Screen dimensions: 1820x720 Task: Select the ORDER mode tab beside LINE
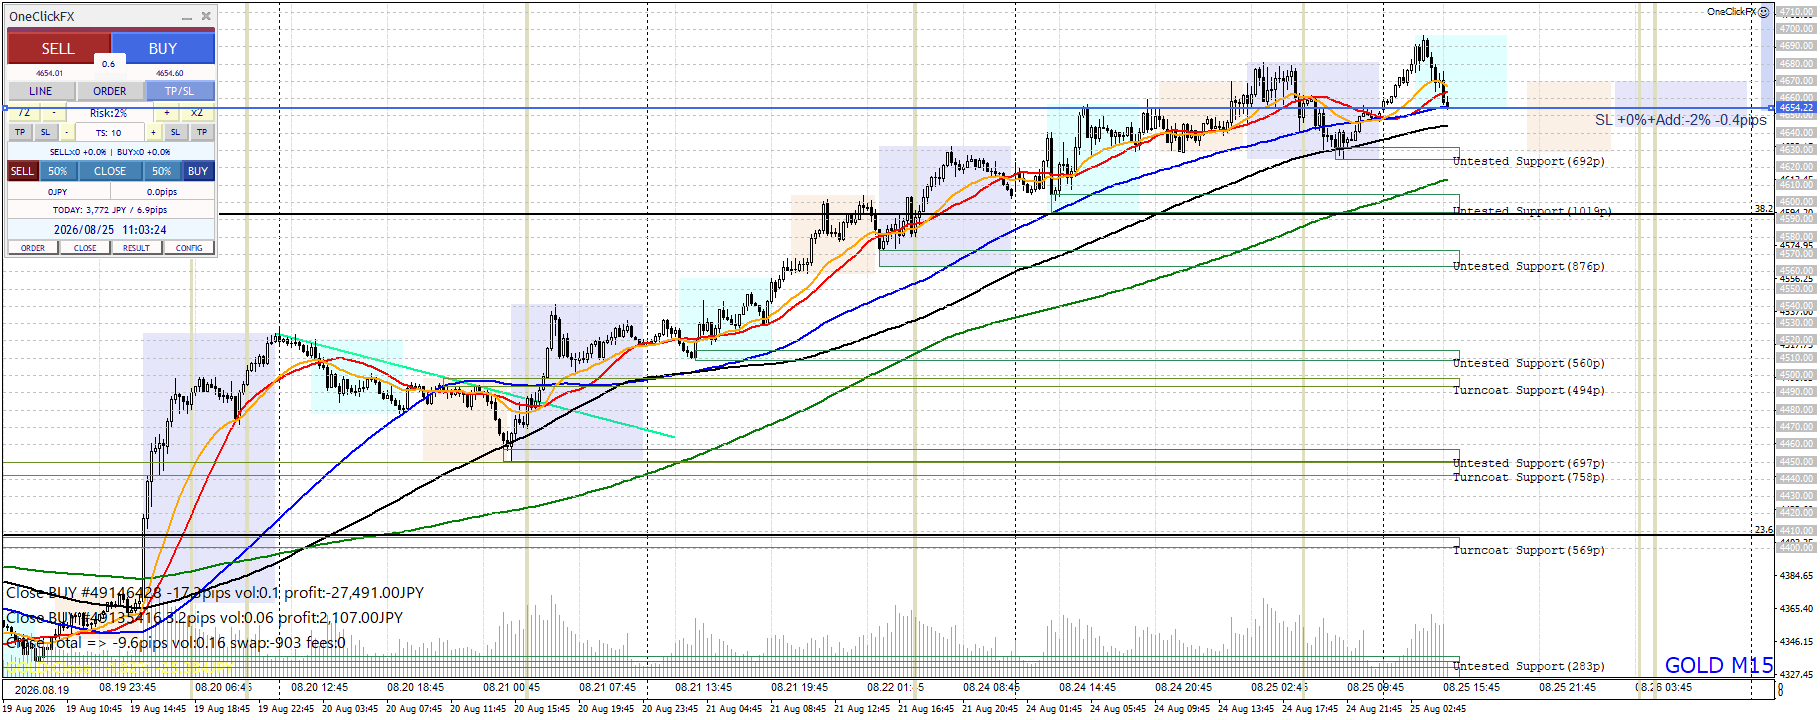[x=110, y=91]
